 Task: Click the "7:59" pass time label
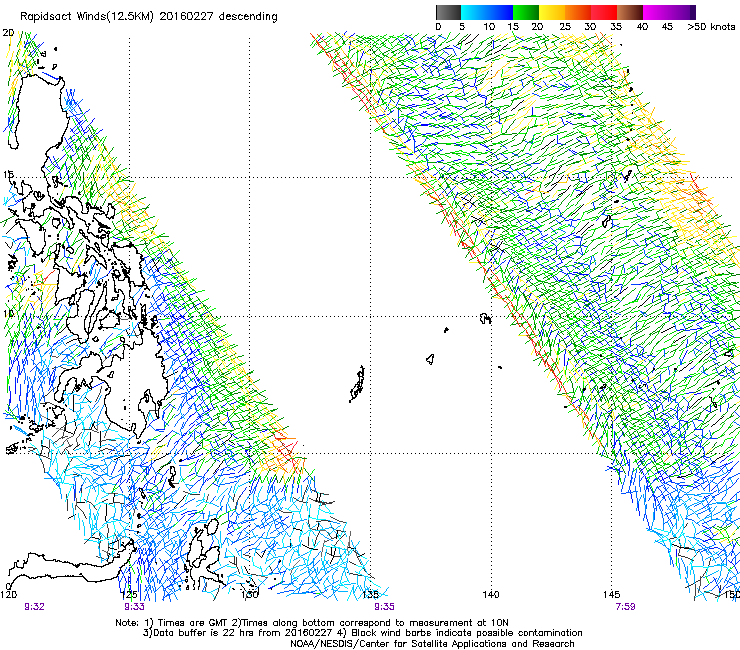[x=626, y=607]
